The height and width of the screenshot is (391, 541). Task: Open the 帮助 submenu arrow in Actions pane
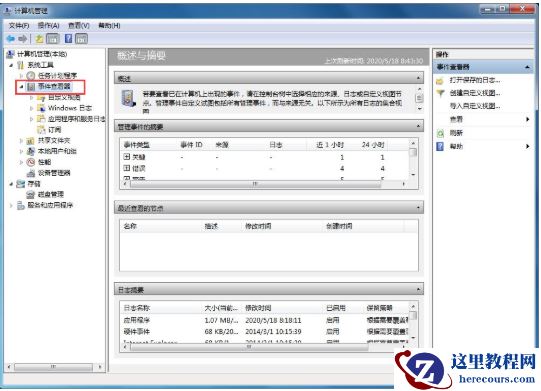coord(528,146)
